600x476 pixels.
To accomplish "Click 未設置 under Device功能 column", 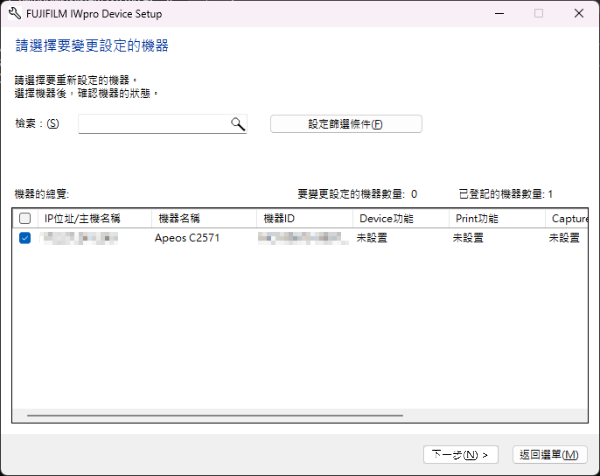I will 372,238.
